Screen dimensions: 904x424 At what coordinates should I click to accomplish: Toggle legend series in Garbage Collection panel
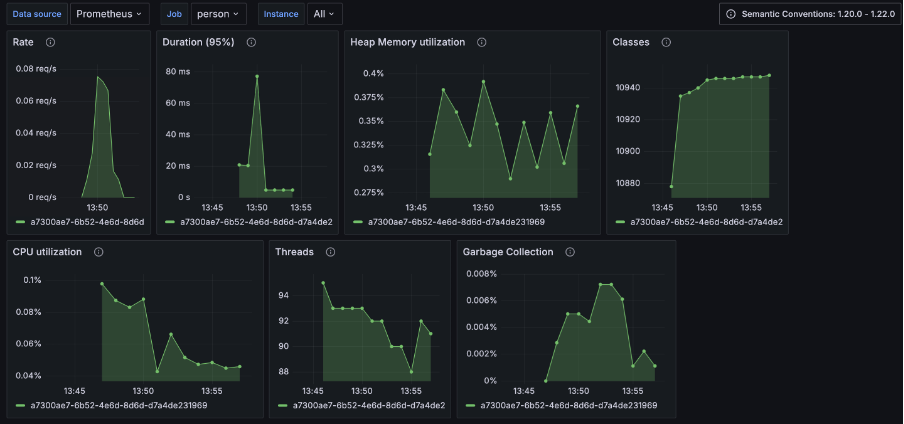(568, 405)
